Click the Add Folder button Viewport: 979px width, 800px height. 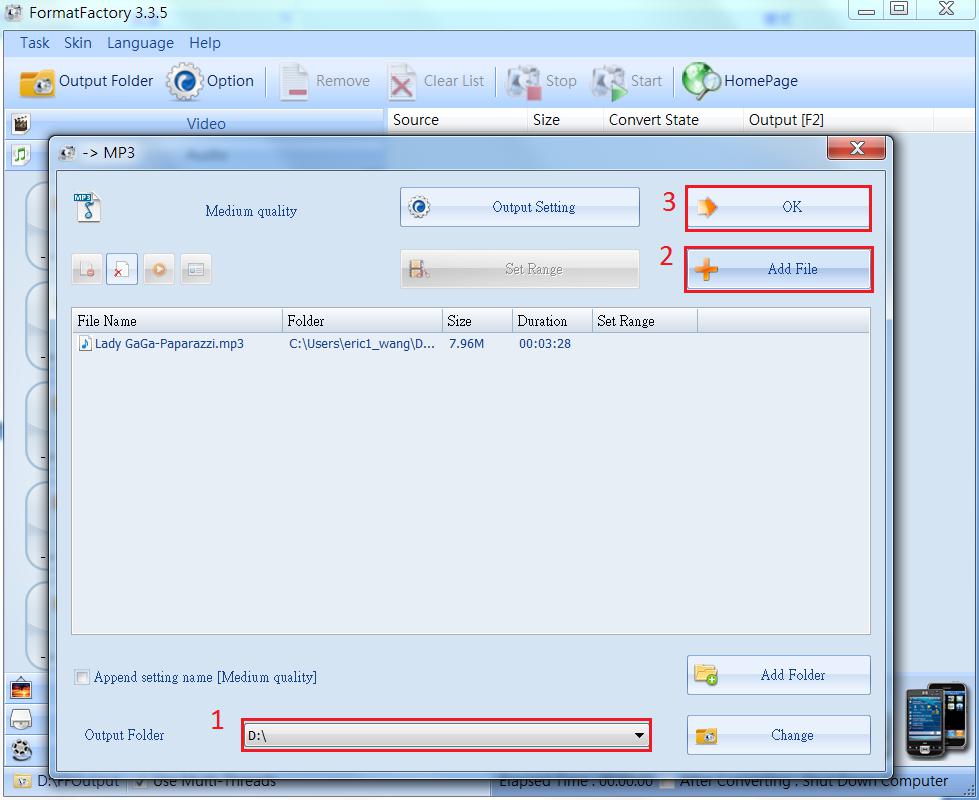pos(779,675)
